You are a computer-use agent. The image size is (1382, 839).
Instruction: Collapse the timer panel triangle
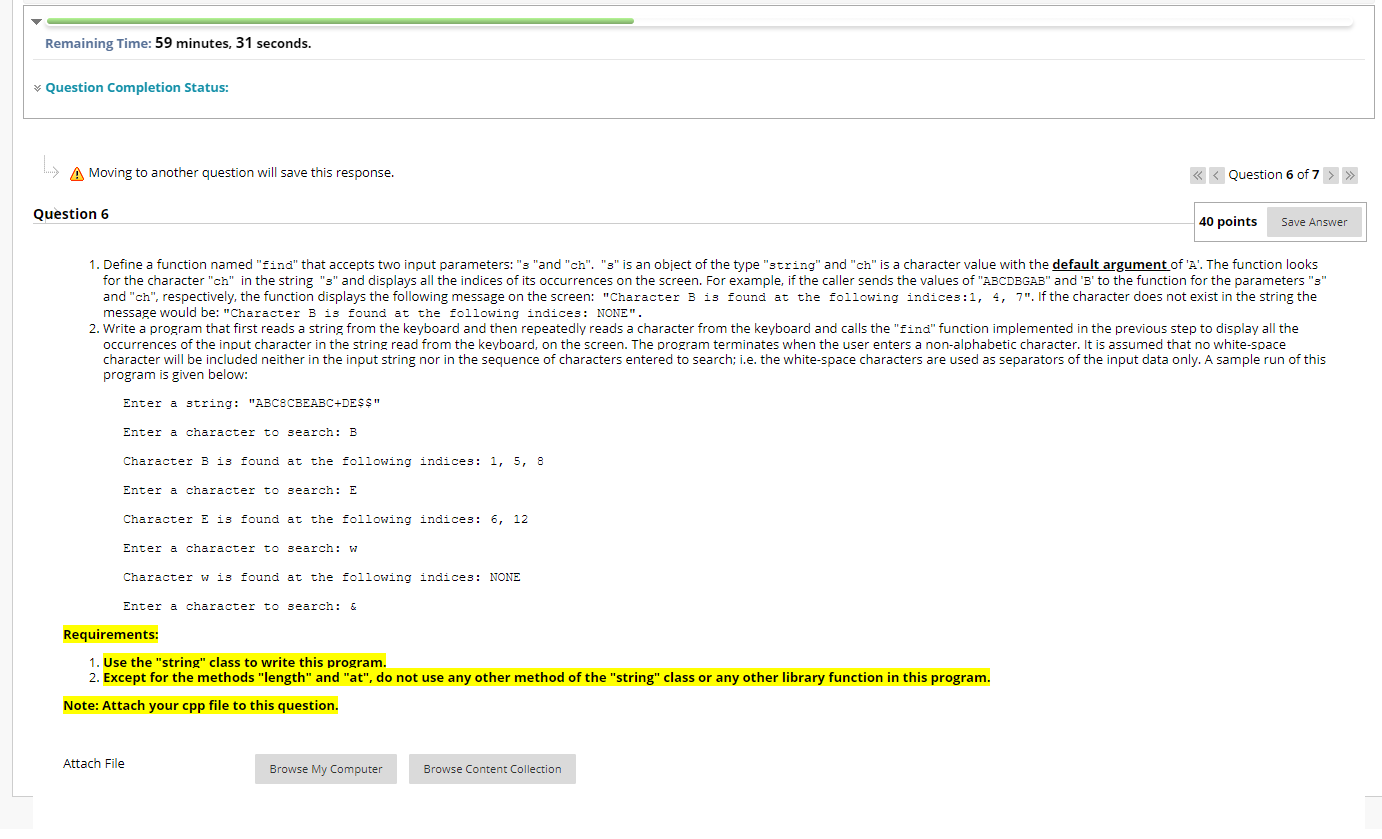36,21
